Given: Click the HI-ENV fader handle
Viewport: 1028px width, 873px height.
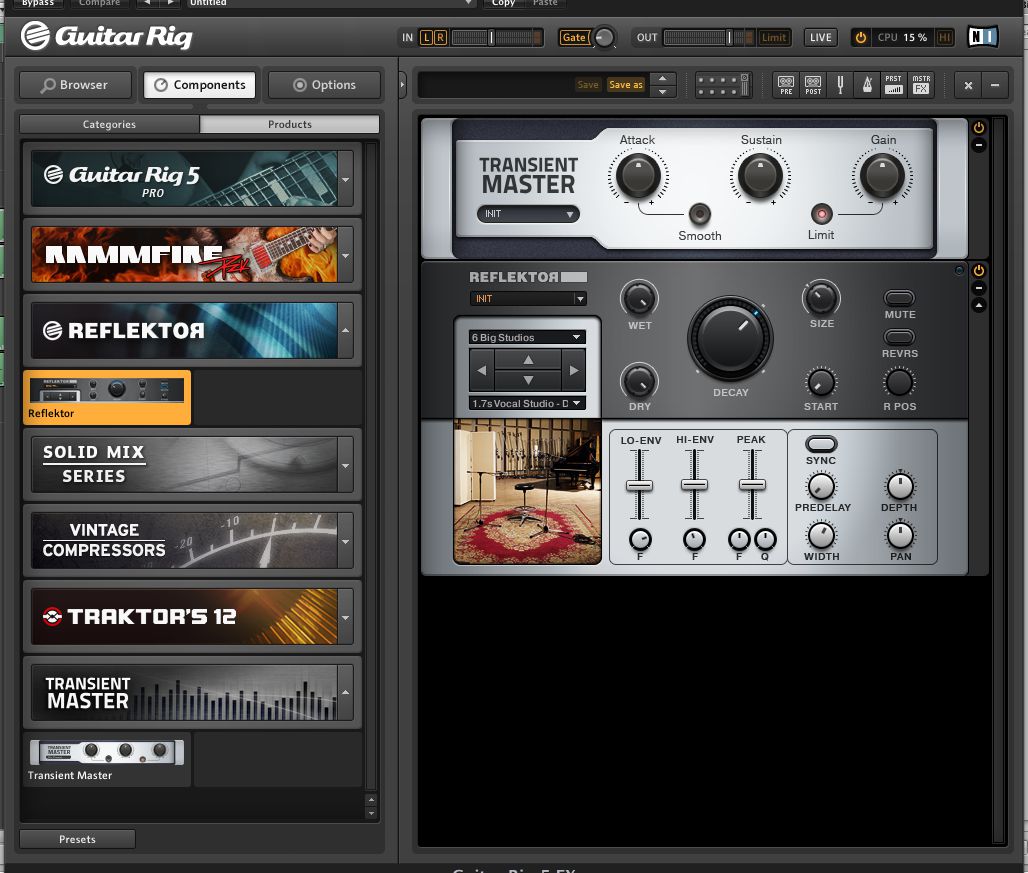Looking at the screenshot, I should 694,485.
